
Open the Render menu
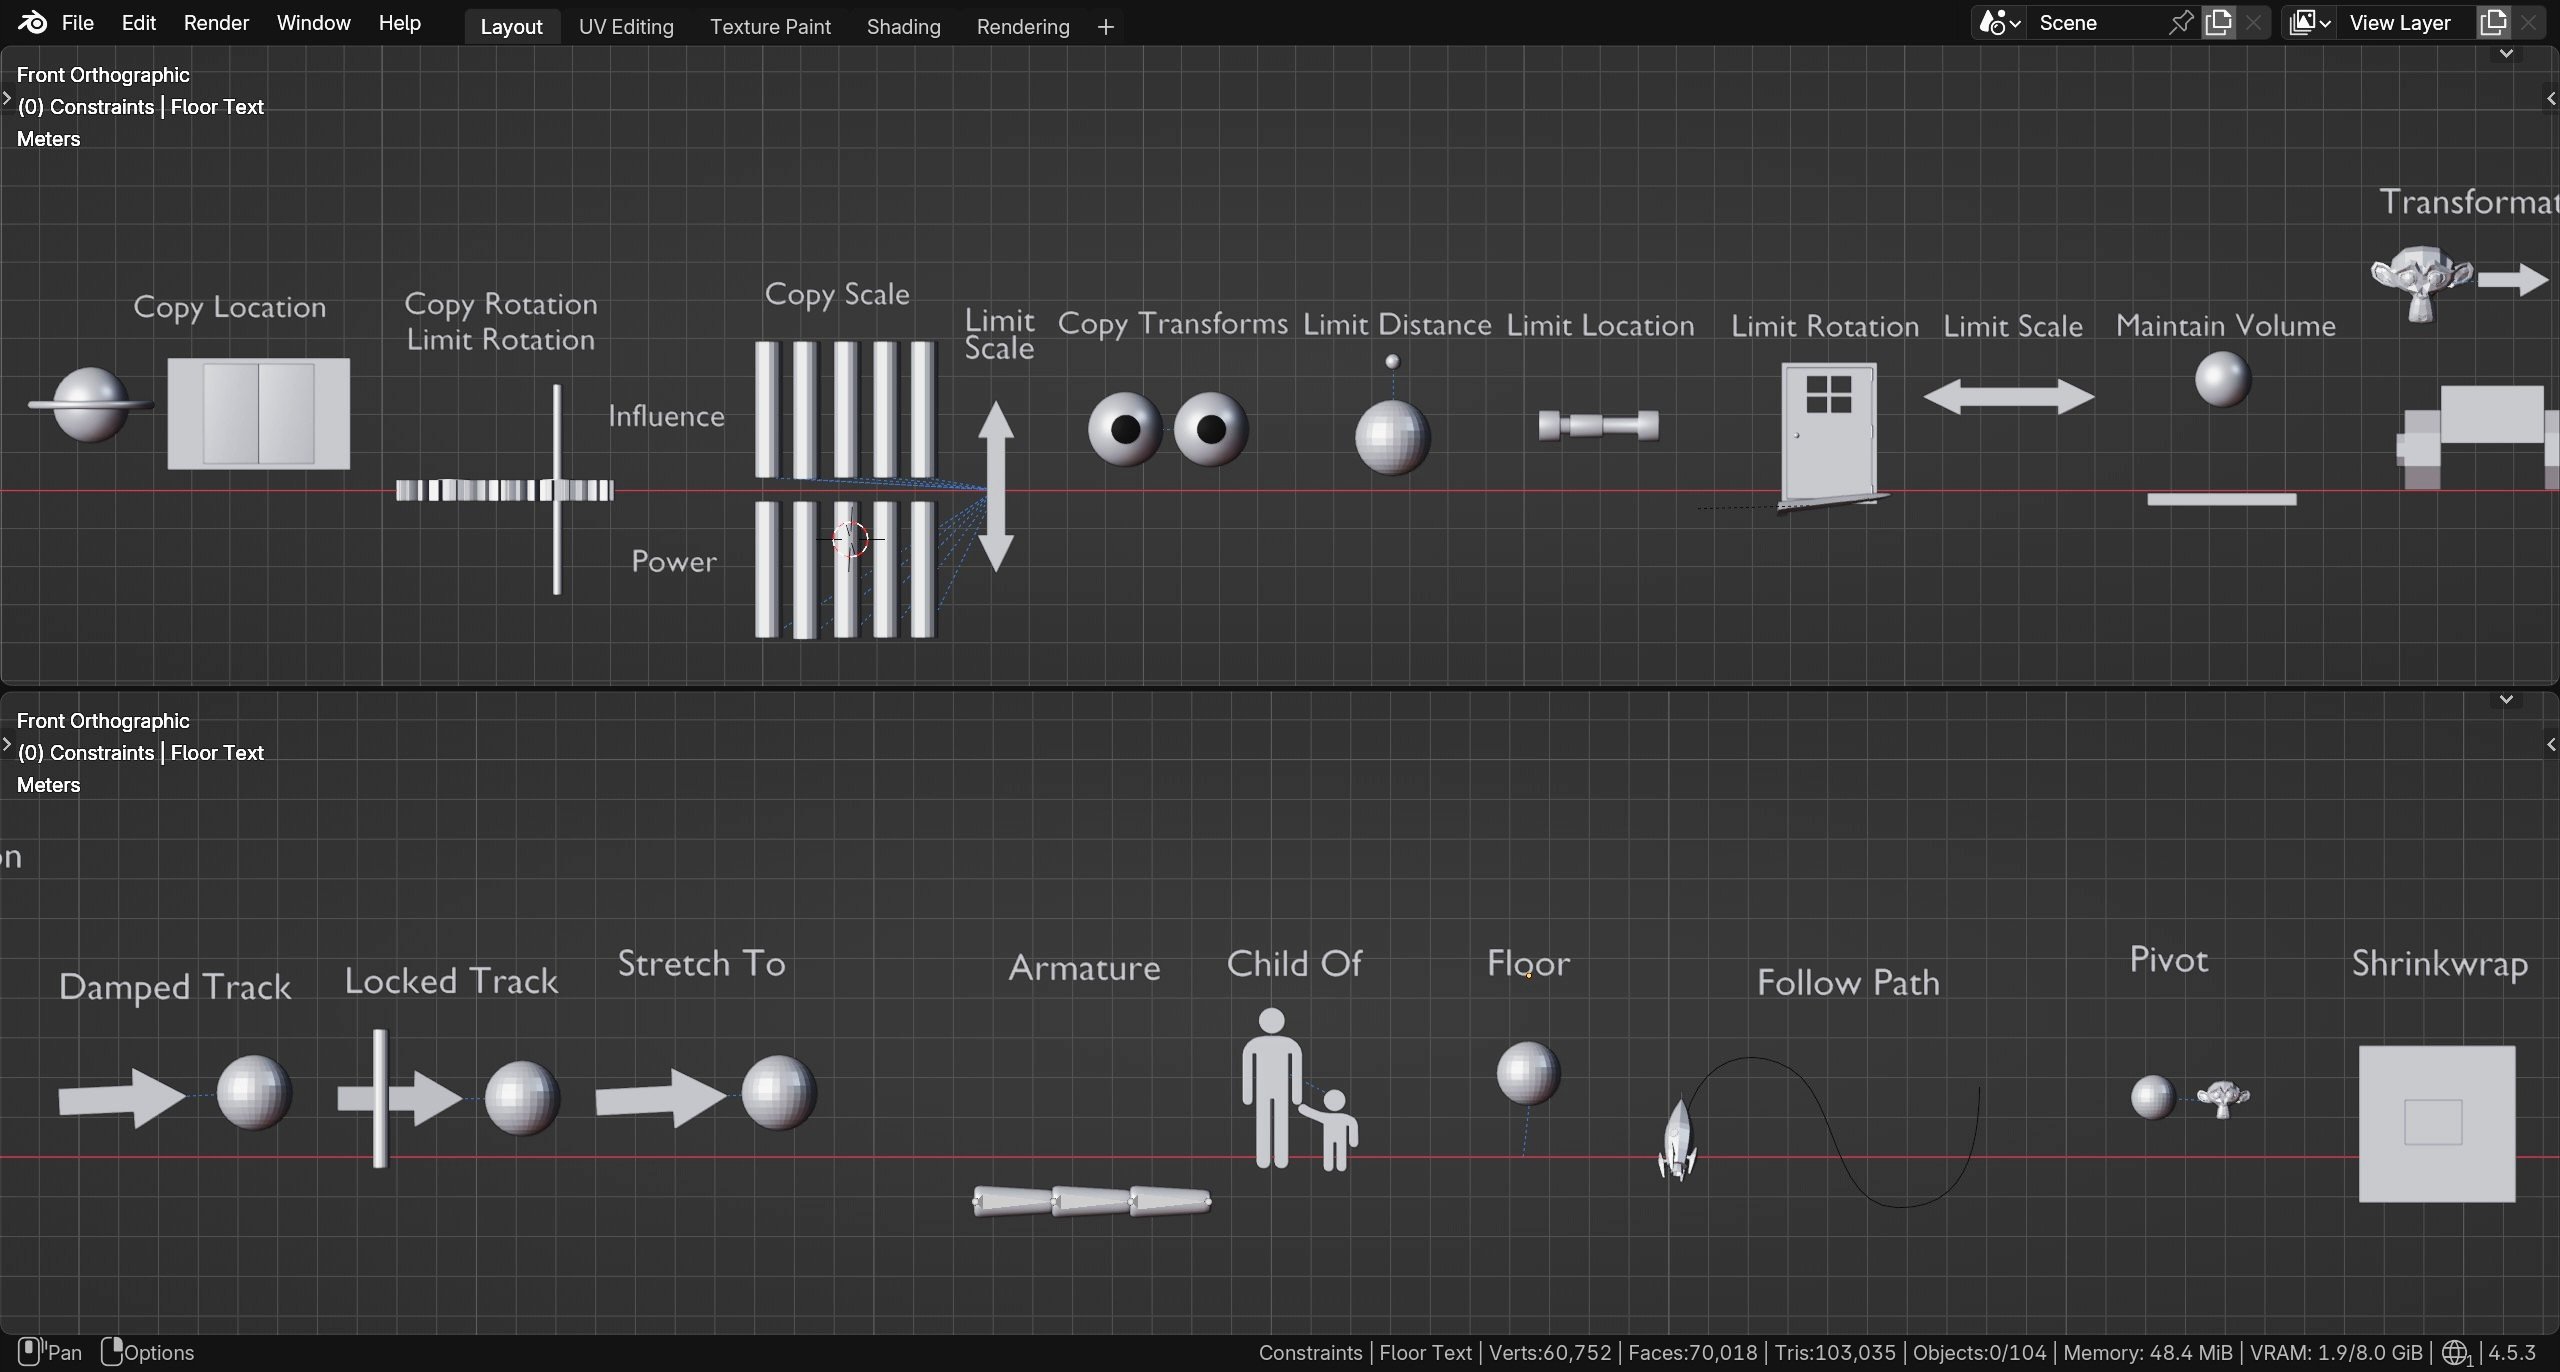pos(216,23)
